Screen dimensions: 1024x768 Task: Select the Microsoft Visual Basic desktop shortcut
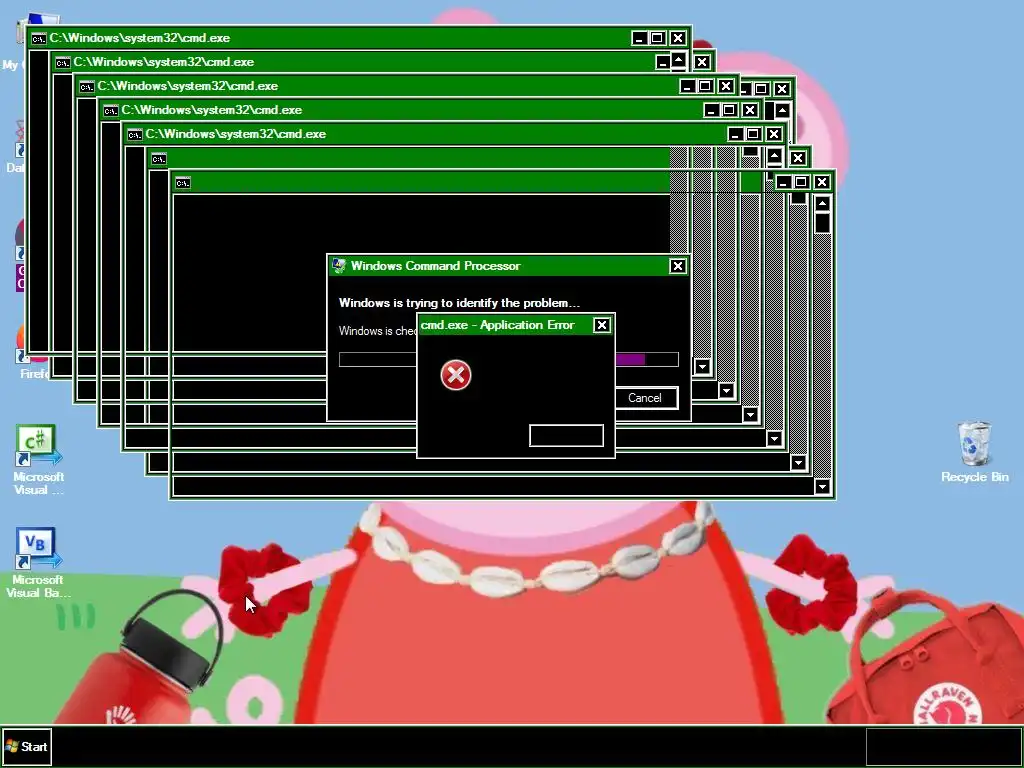(x=38, y=563)
